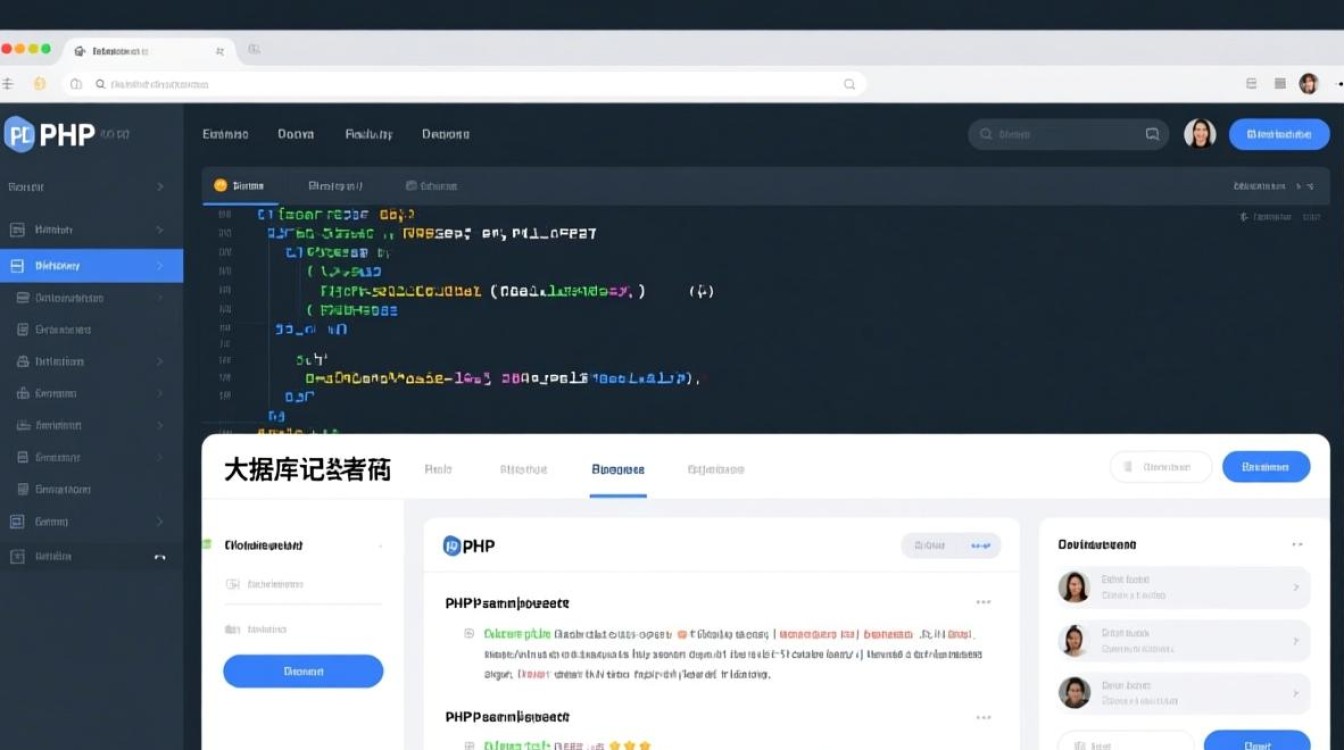Screen dimensions: 1344x750
Task: Expand the chevron on the highlighted sidebar item
Action: pyautogui.click(x=160, y=265)
